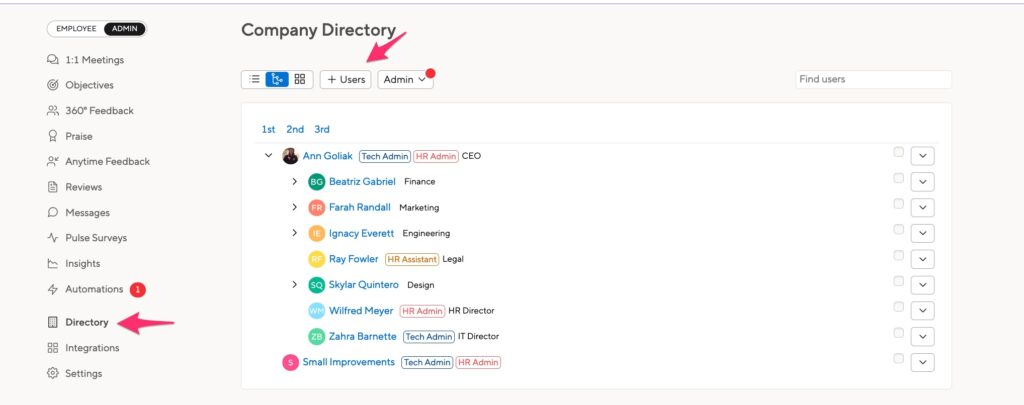Click the FR avatar for Farah Randall
The height and width of the screenshot is (405, 1024).
point(317,208)
